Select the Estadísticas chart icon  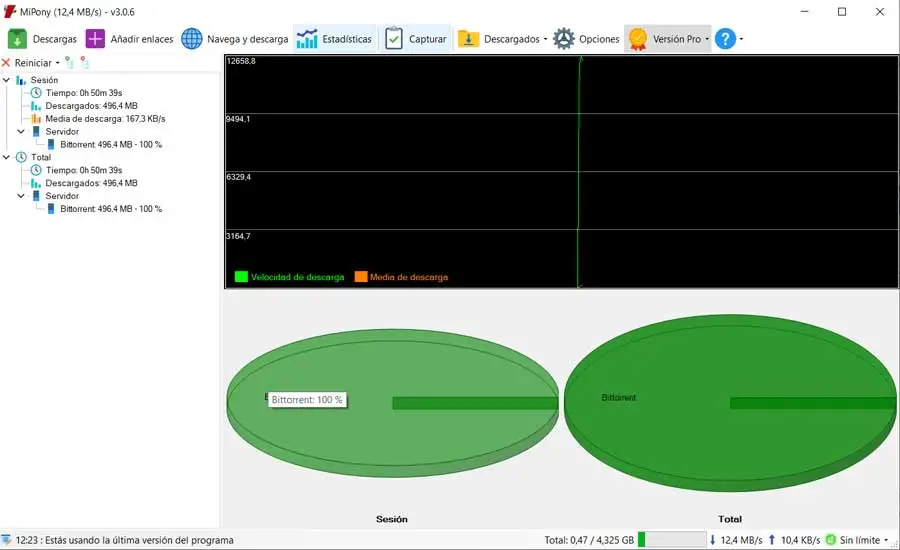307,39
